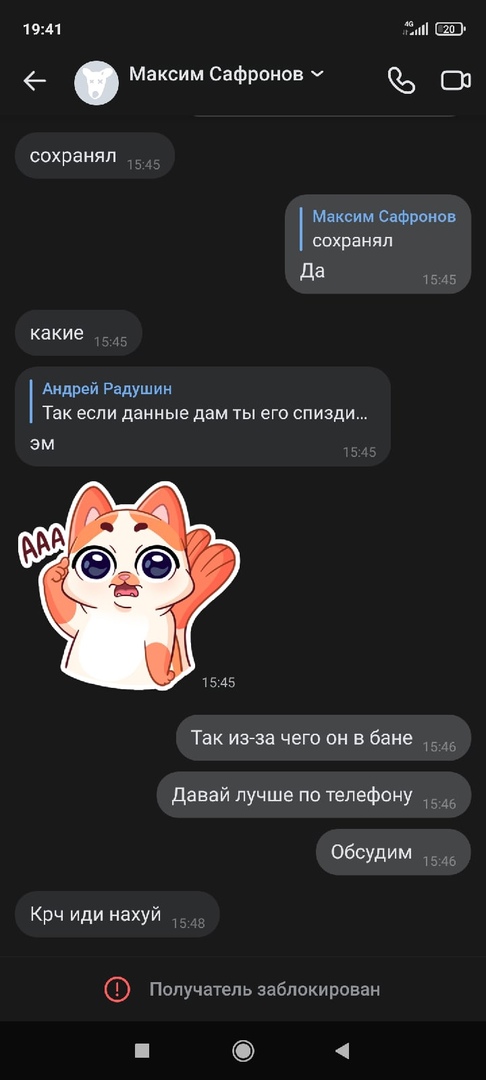Screen dimensions: 486x1080
Task: Open Максим Сафронов's profile avatar
Action: point(96,83)
